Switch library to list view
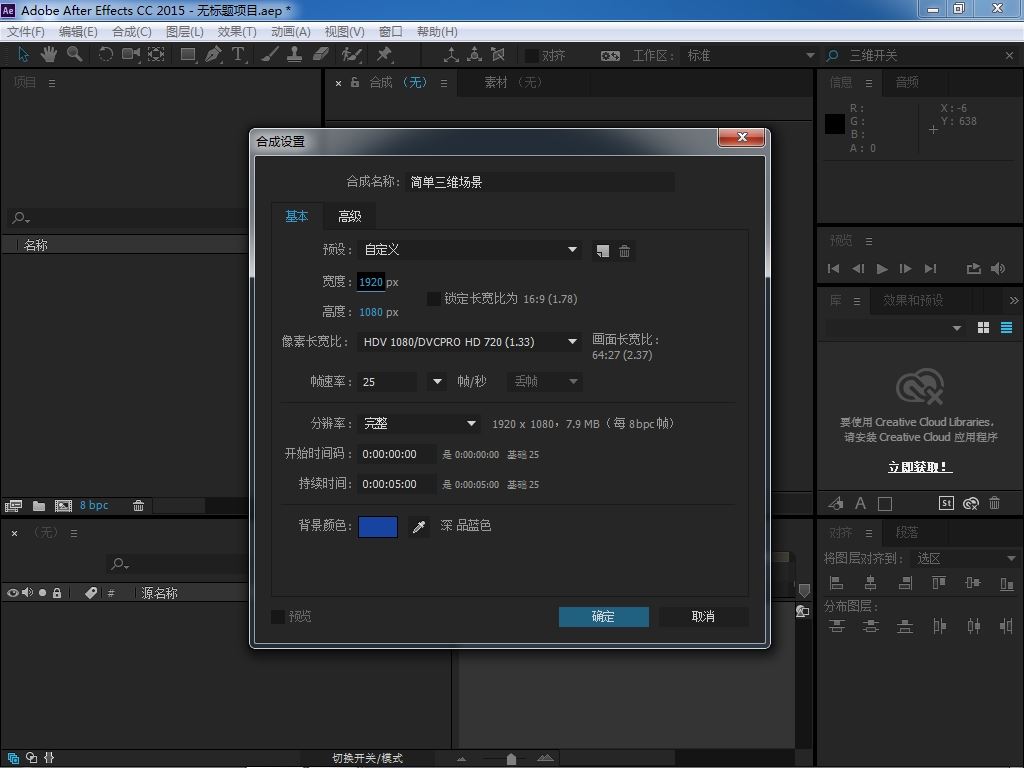Screen dimensions: 1024x768 coord(1006,328)
